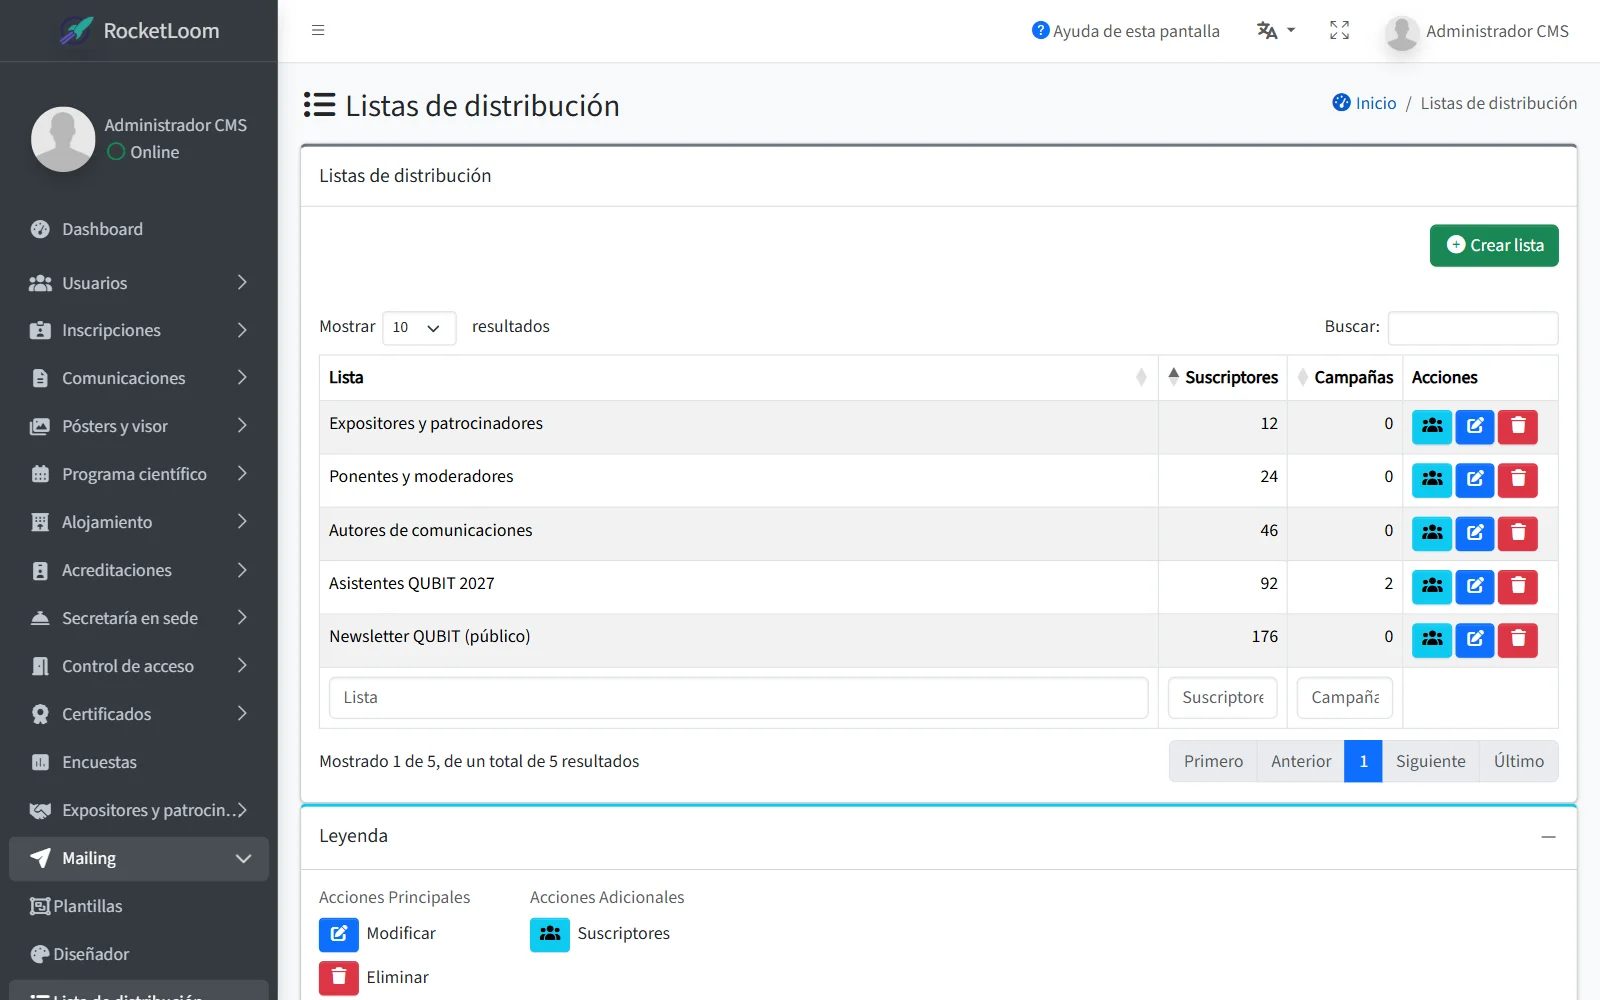Expand the Certificados sidebar menu
The width and height of the screenshot is (1600, 1000).
pos(139,714)
